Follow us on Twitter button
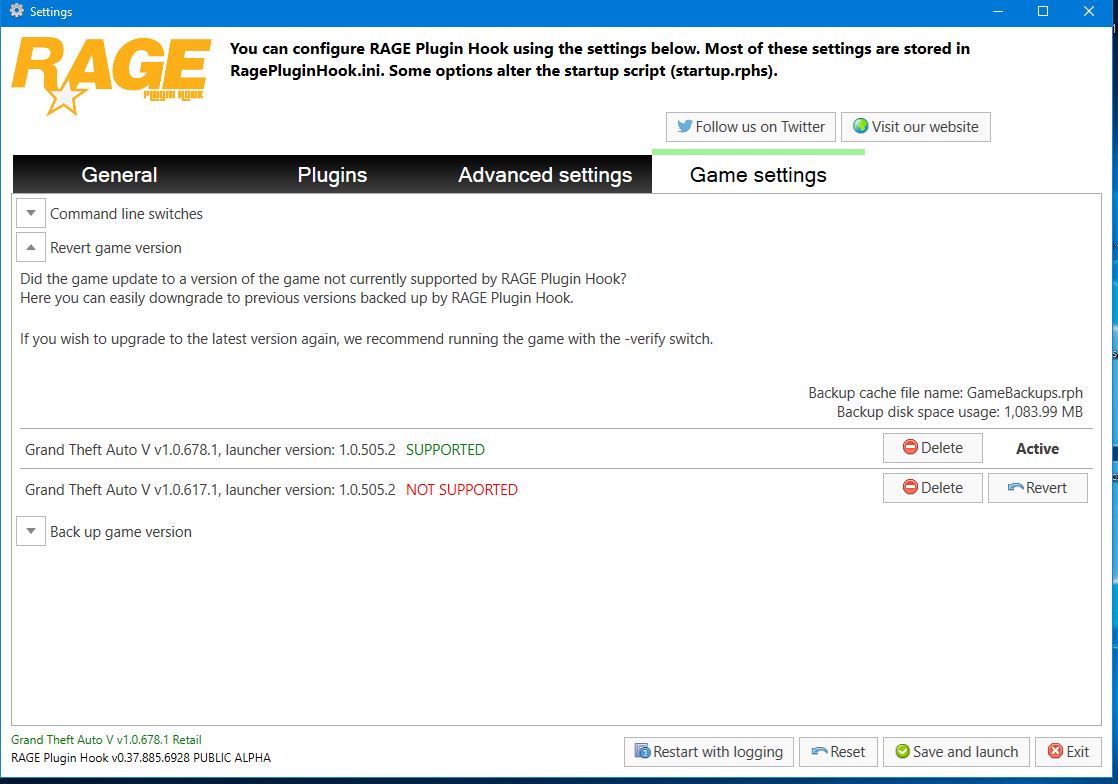 751,127
